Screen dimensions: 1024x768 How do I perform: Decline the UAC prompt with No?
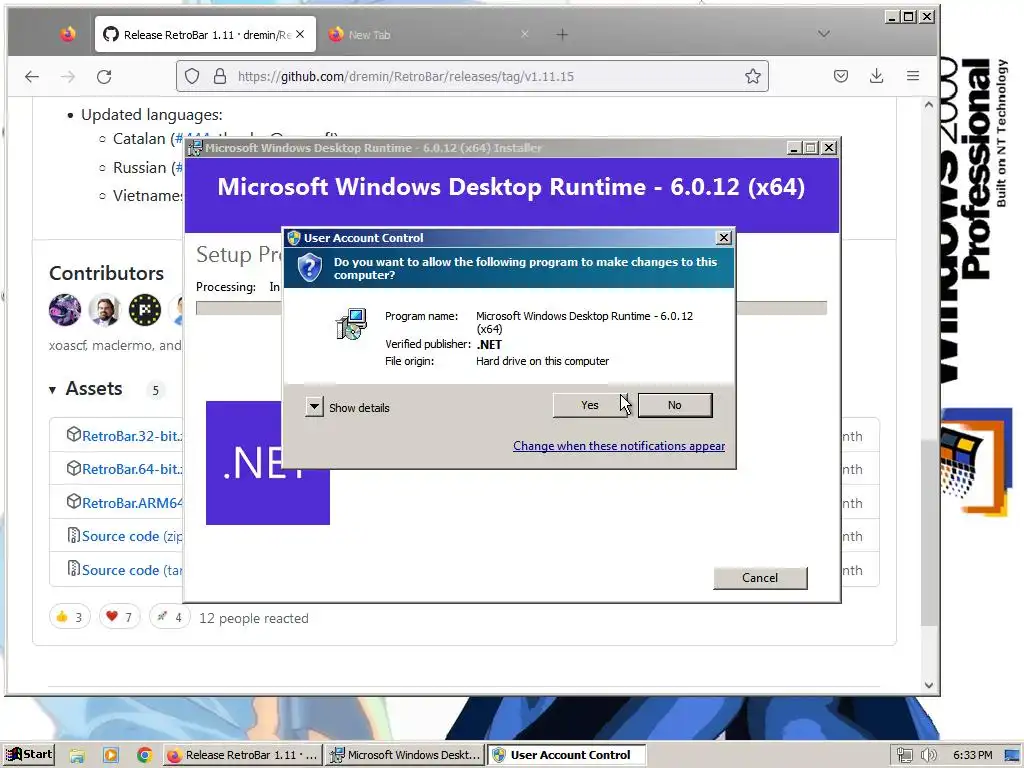point(675,405)
